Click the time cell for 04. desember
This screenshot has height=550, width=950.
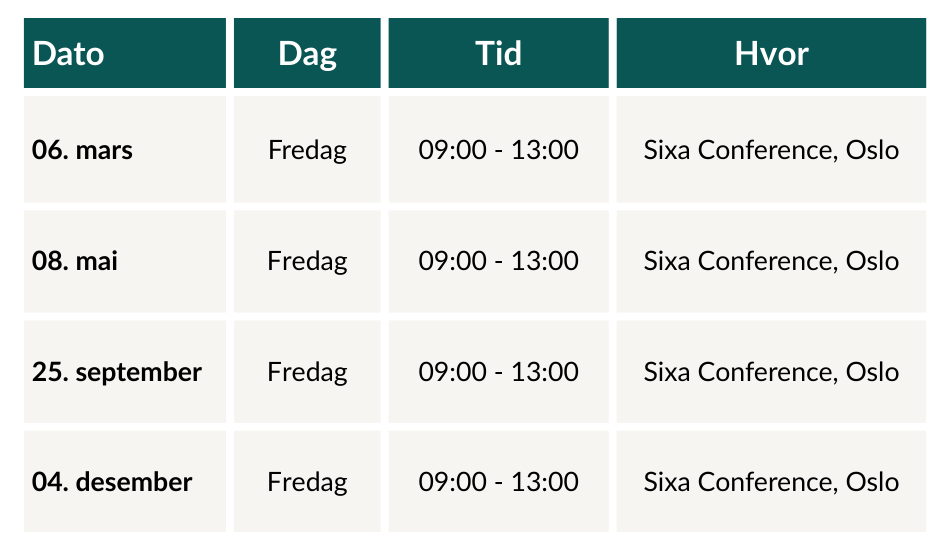[499, 482]
